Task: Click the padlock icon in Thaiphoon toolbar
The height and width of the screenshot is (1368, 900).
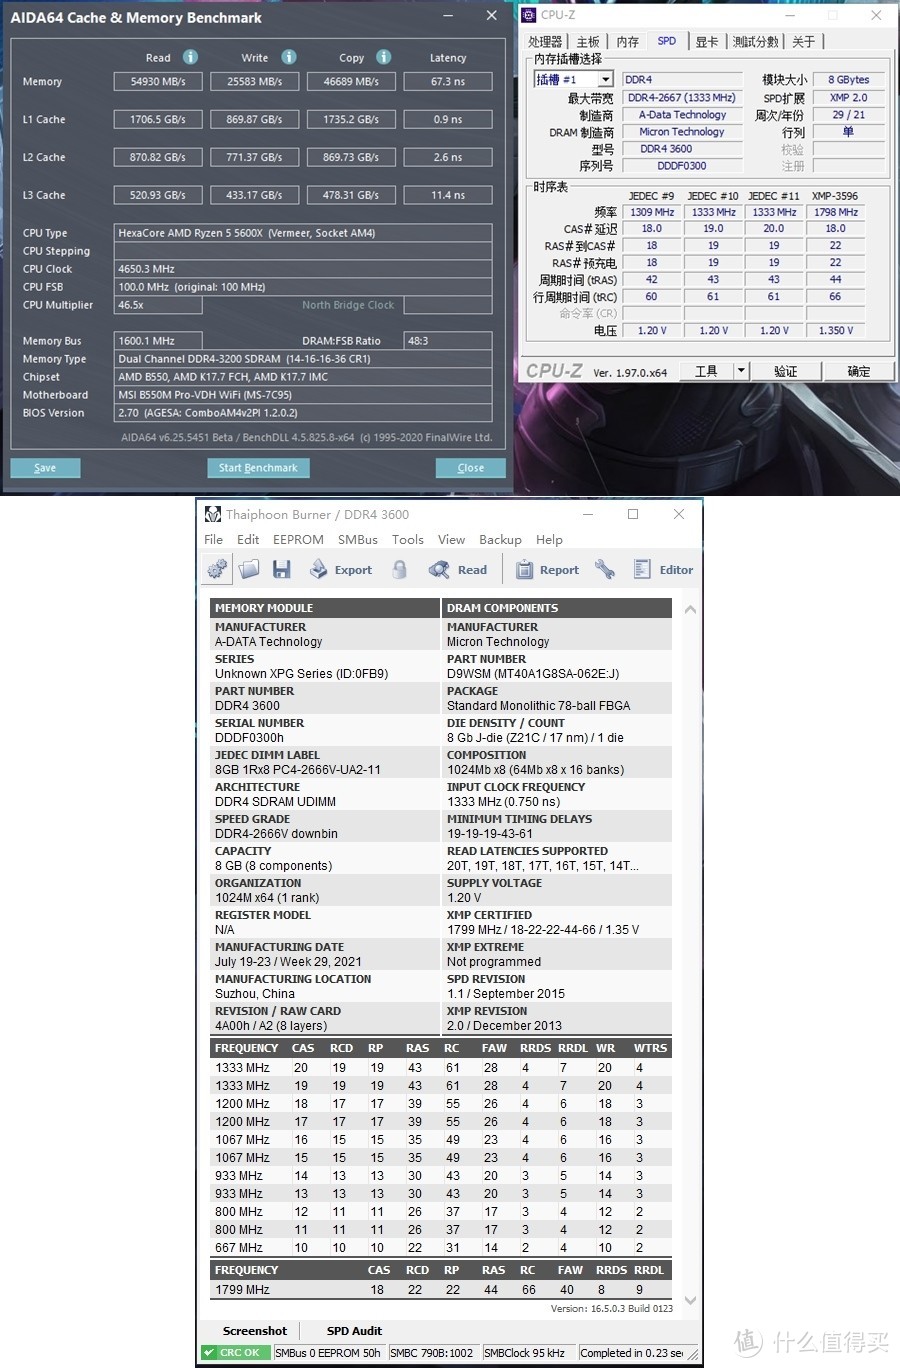Action: click(x=399, y=570)
